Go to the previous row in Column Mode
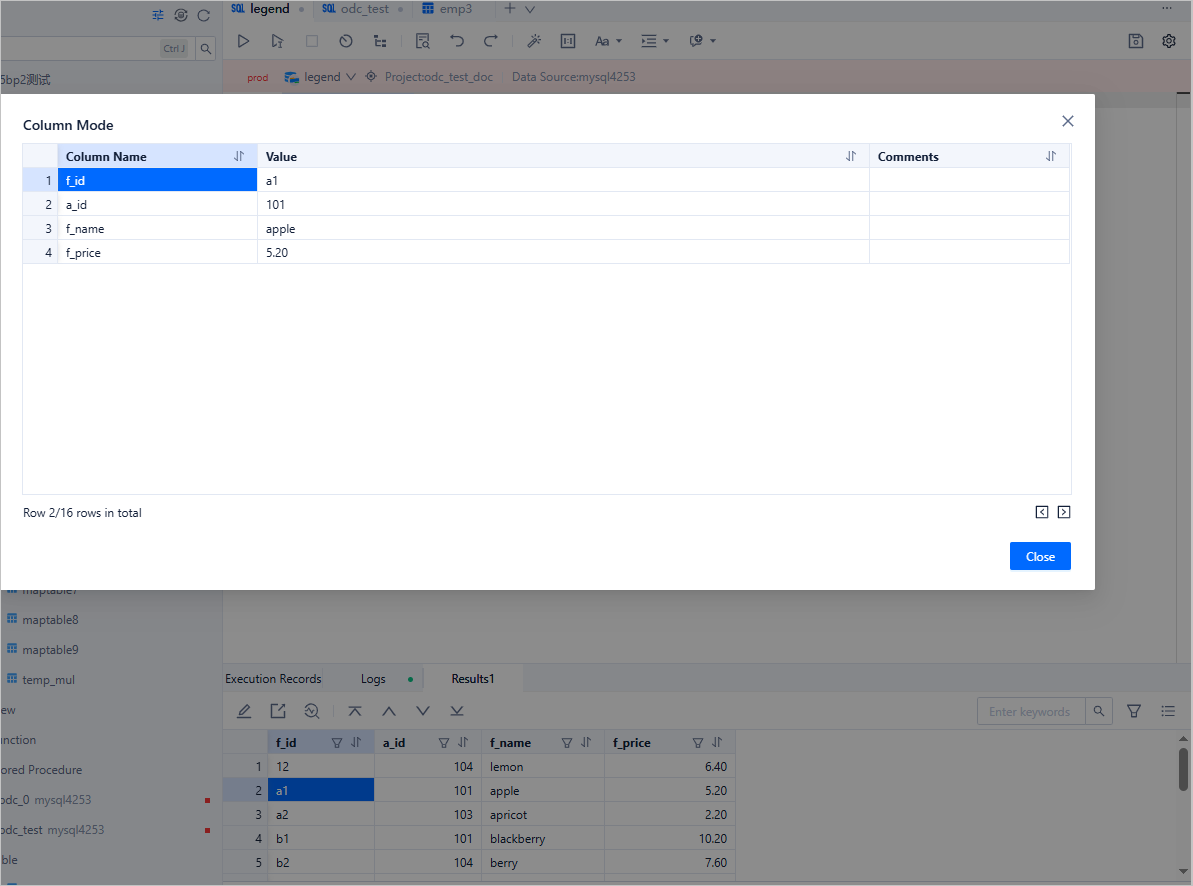 coord(1041,512)
